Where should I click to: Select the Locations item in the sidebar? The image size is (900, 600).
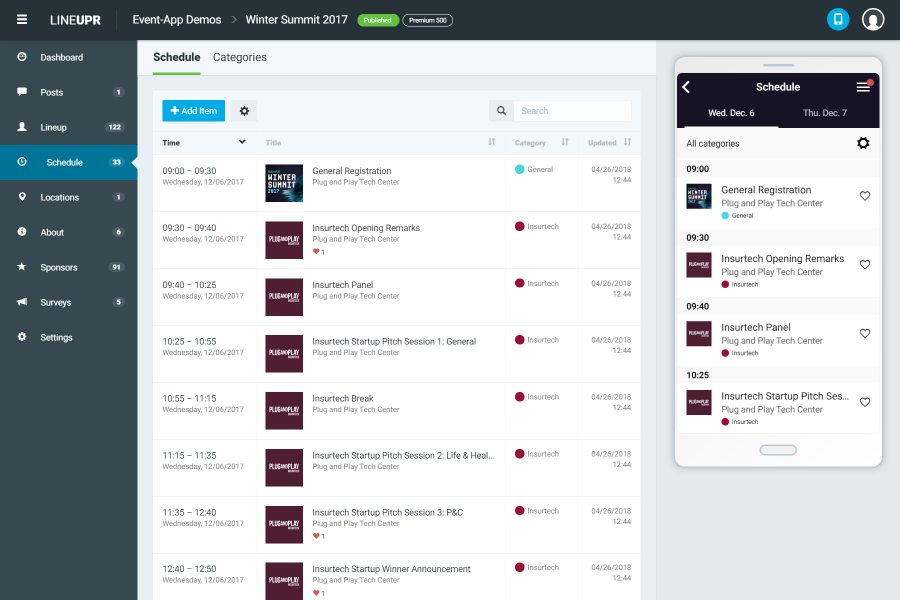pos(60,197)
